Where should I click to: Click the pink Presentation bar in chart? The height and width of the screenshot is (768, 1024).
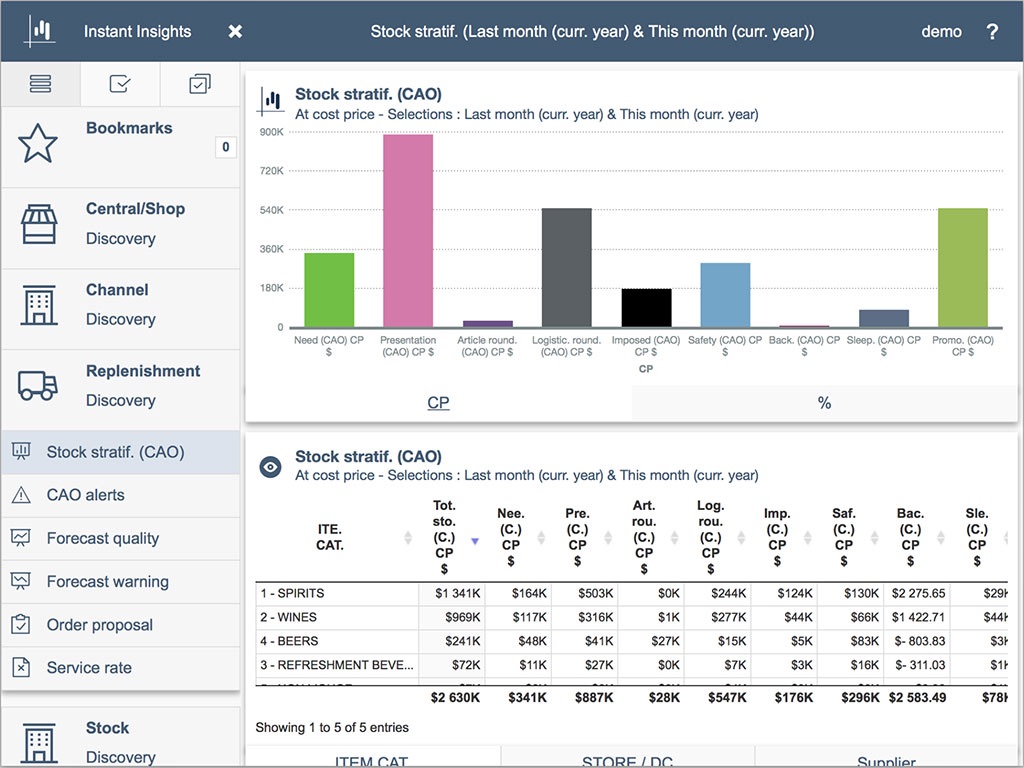click(408, 230)
